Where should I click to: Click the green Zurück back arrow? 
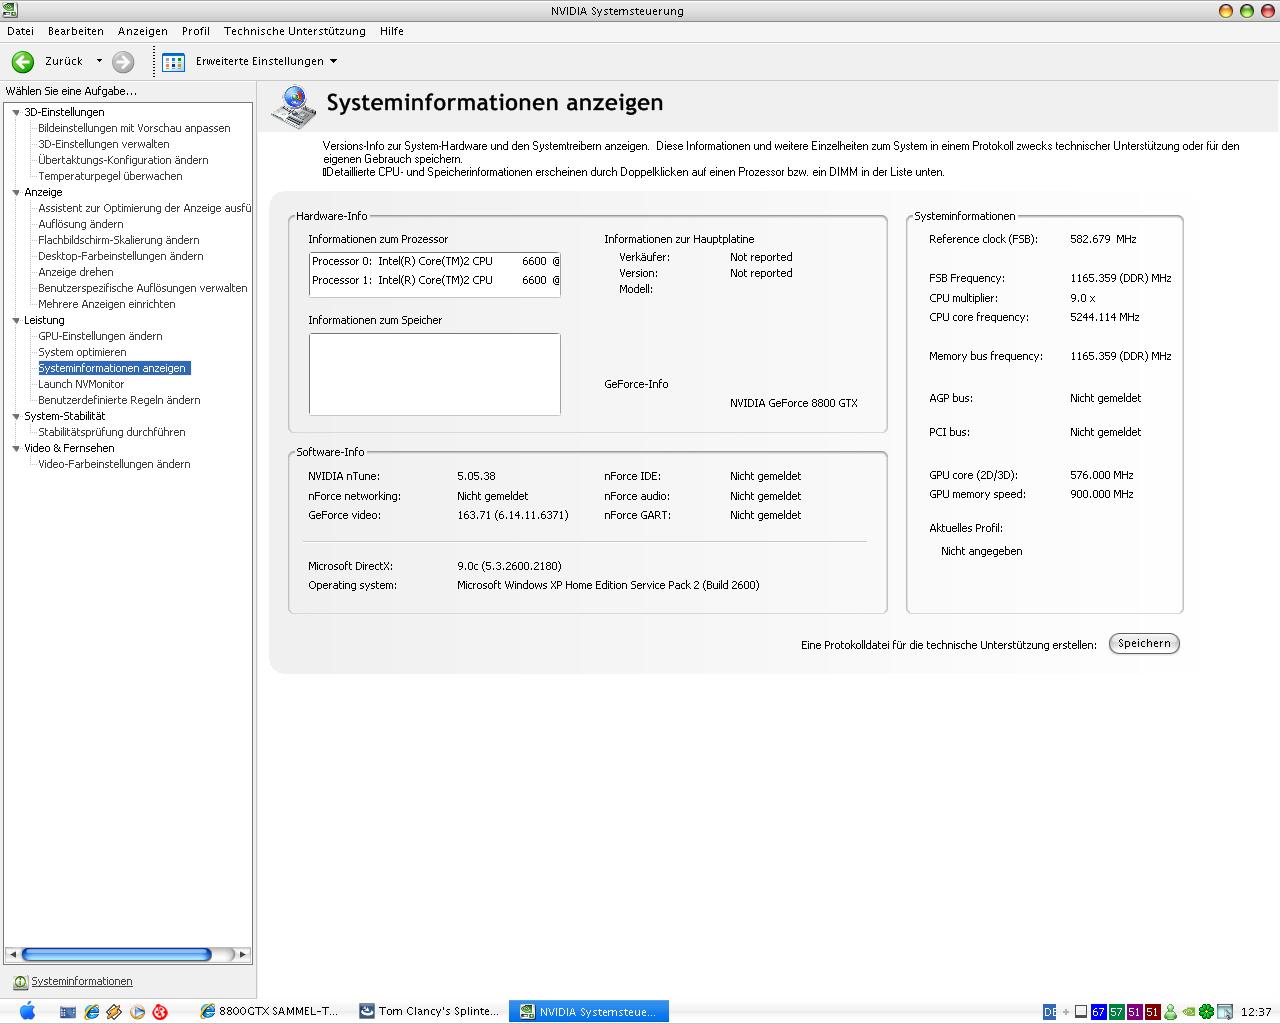(23, 62)
